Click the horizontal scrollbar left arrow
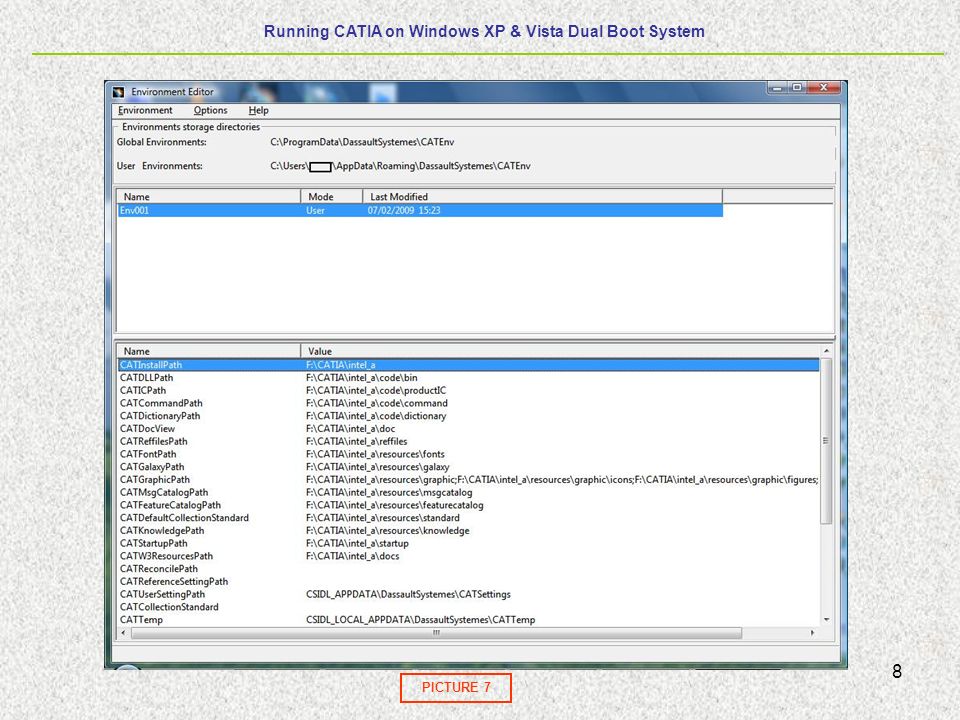 point(124,633)
